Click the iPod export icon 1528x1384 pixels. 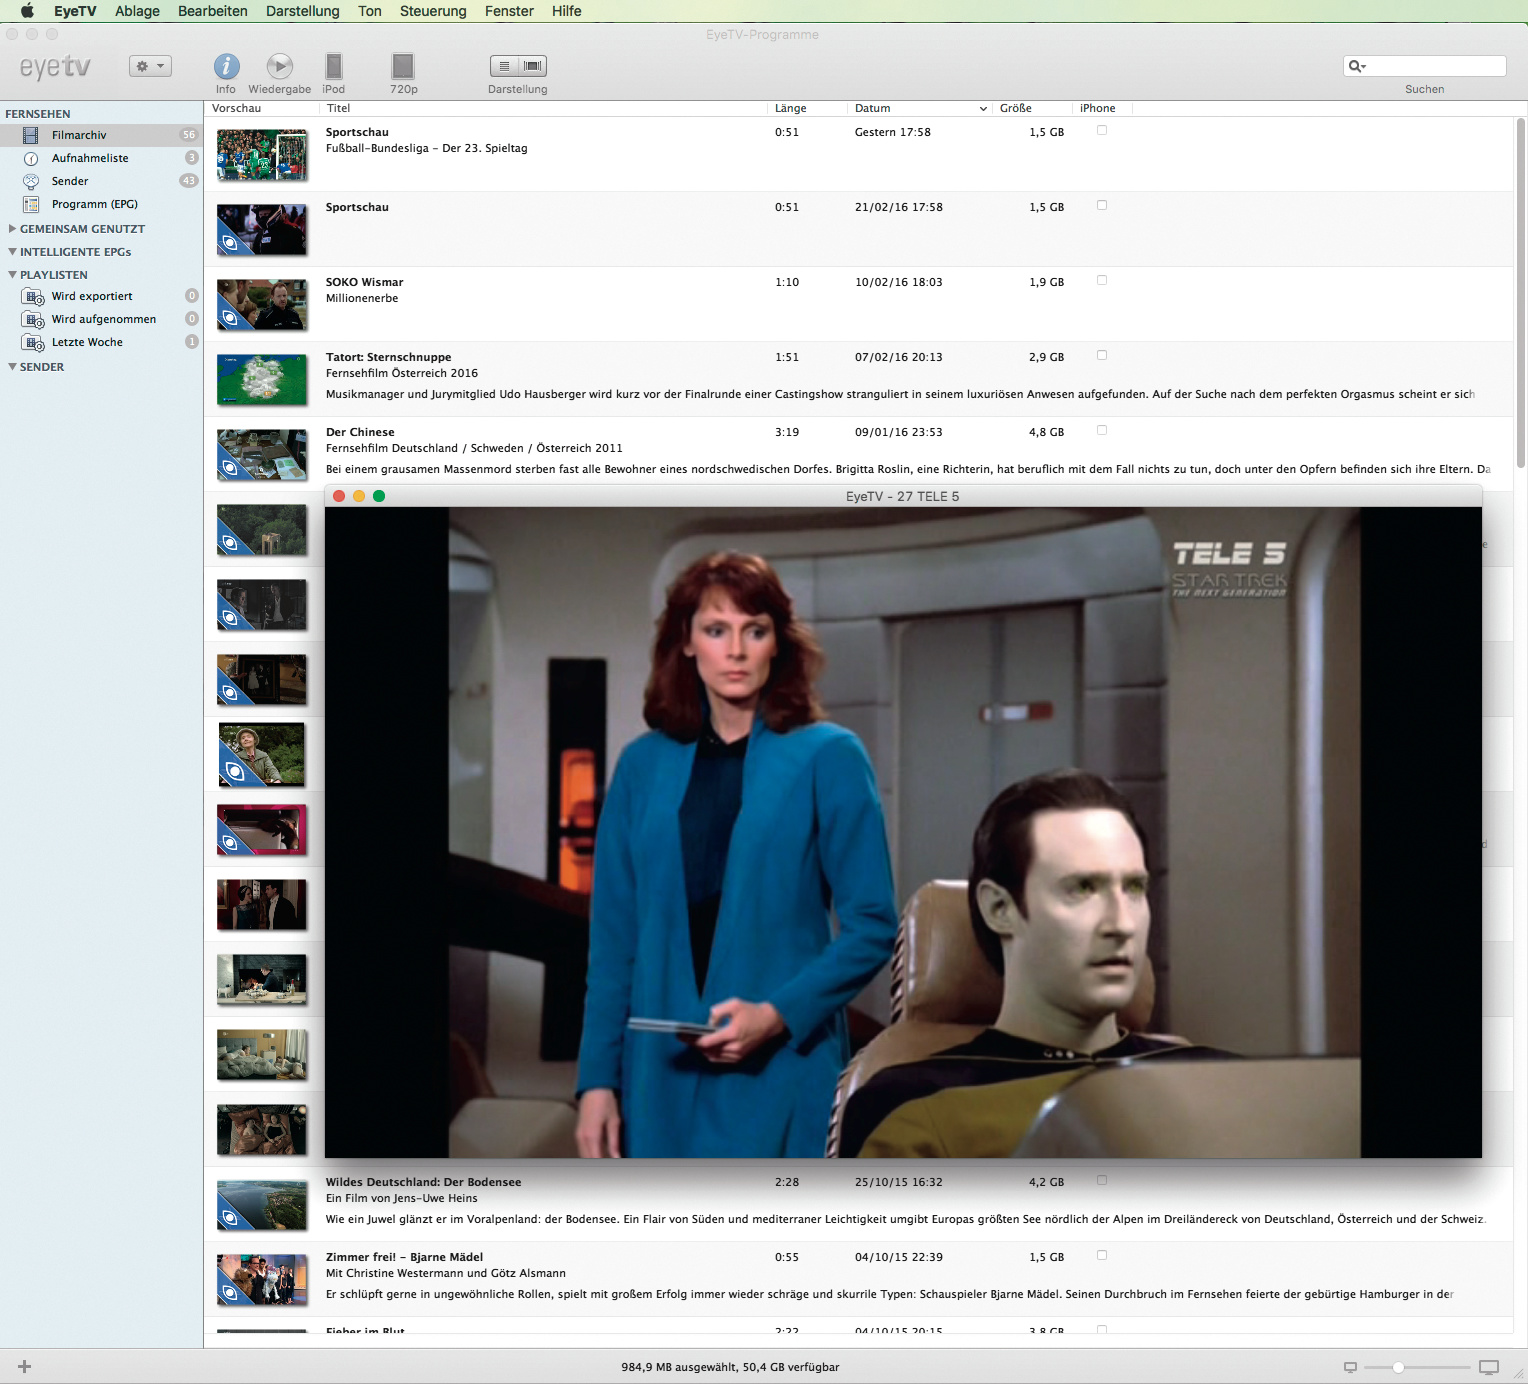(334, 67)
